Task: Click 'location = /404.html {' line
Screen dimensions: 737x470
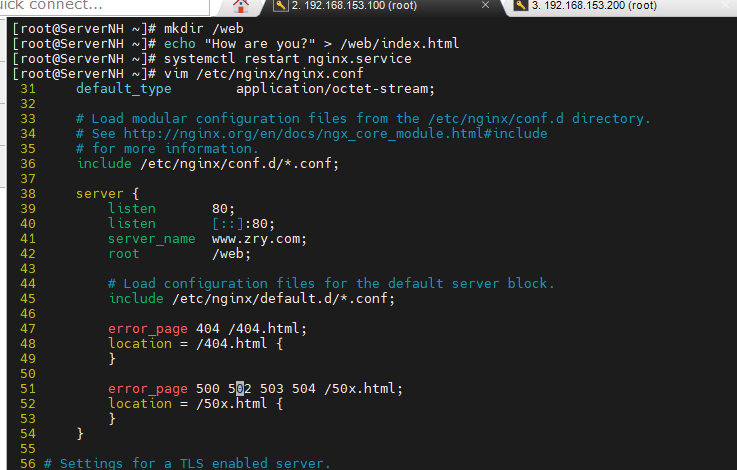Action: 196,344
